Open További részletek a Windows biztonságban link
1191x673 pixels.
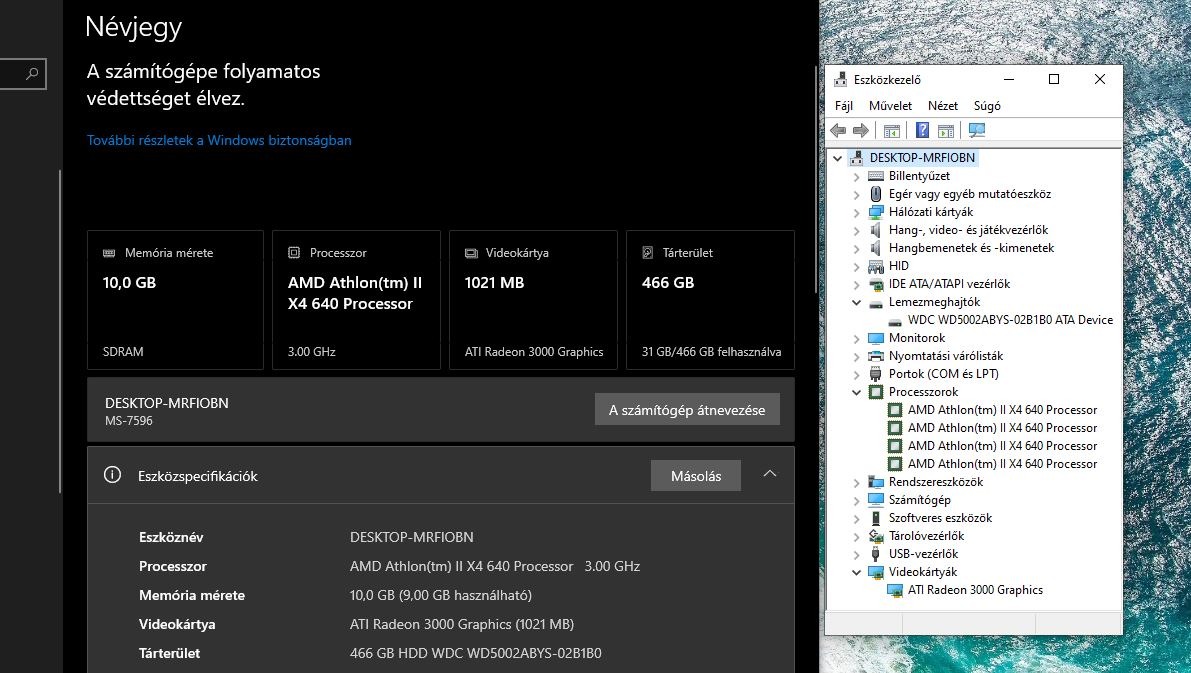219,141
